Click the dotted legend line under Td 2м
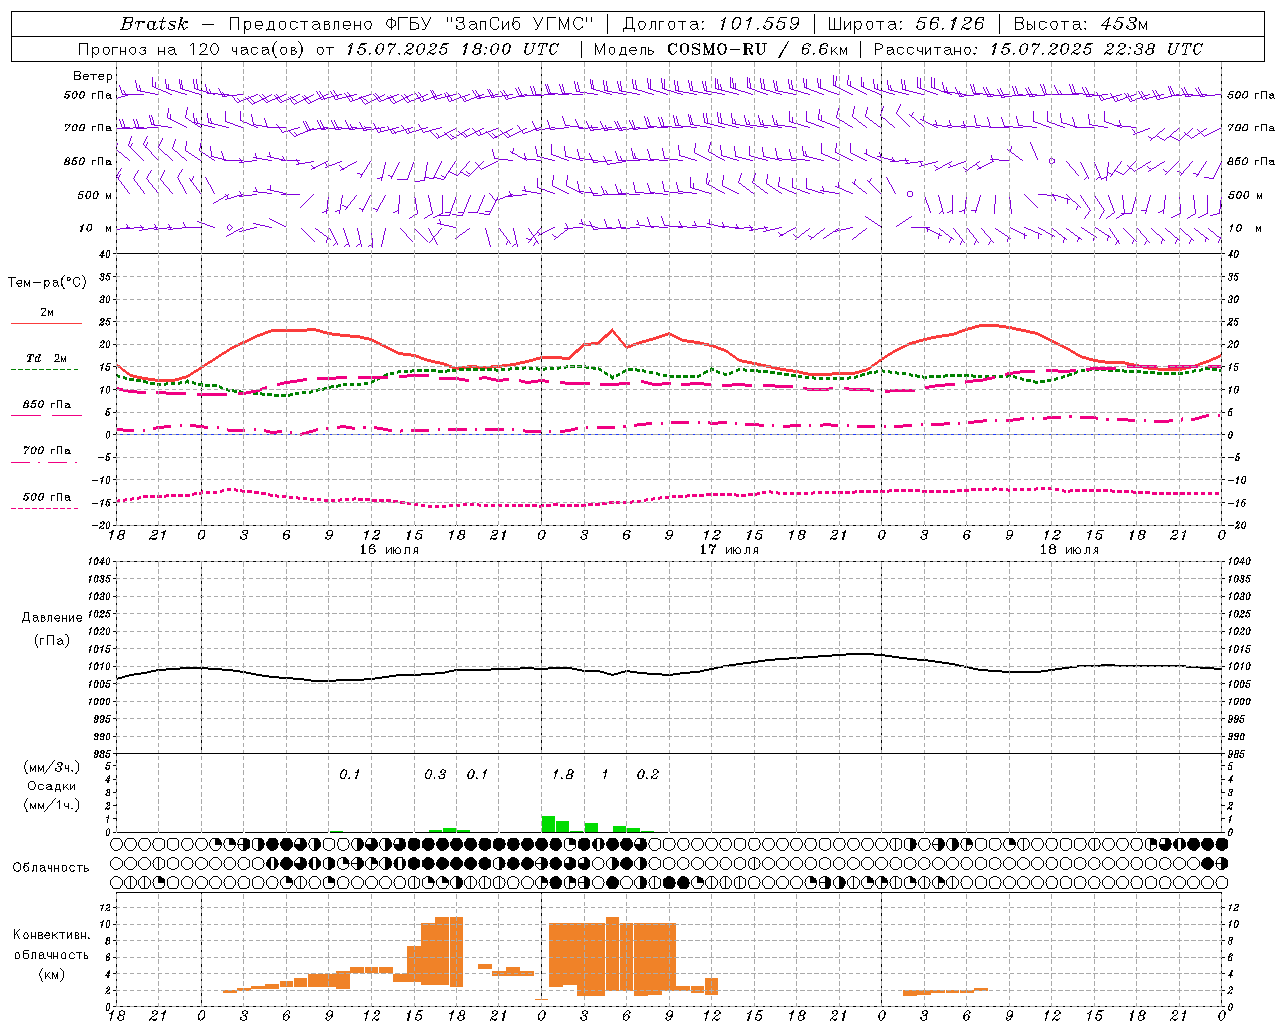This screenshot has height=1024, width=1280. pos(45,370)
